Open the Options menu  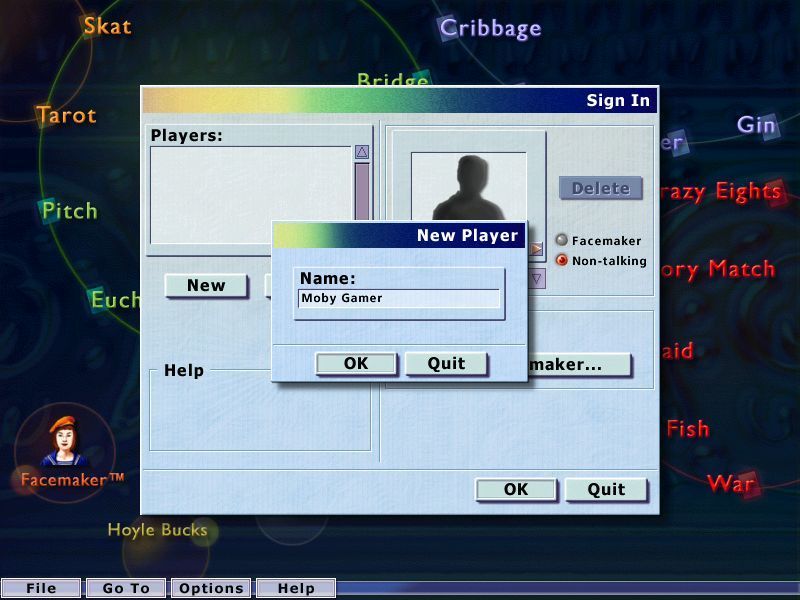[211, 588]
